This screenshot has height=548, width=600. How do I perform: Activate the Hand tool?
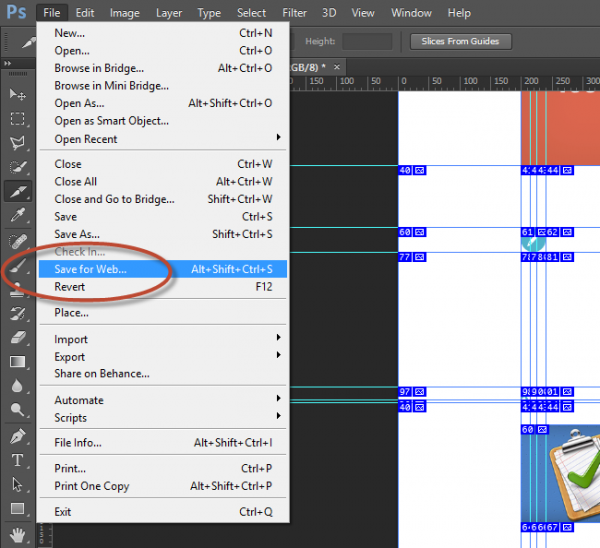tap(17, 535)
